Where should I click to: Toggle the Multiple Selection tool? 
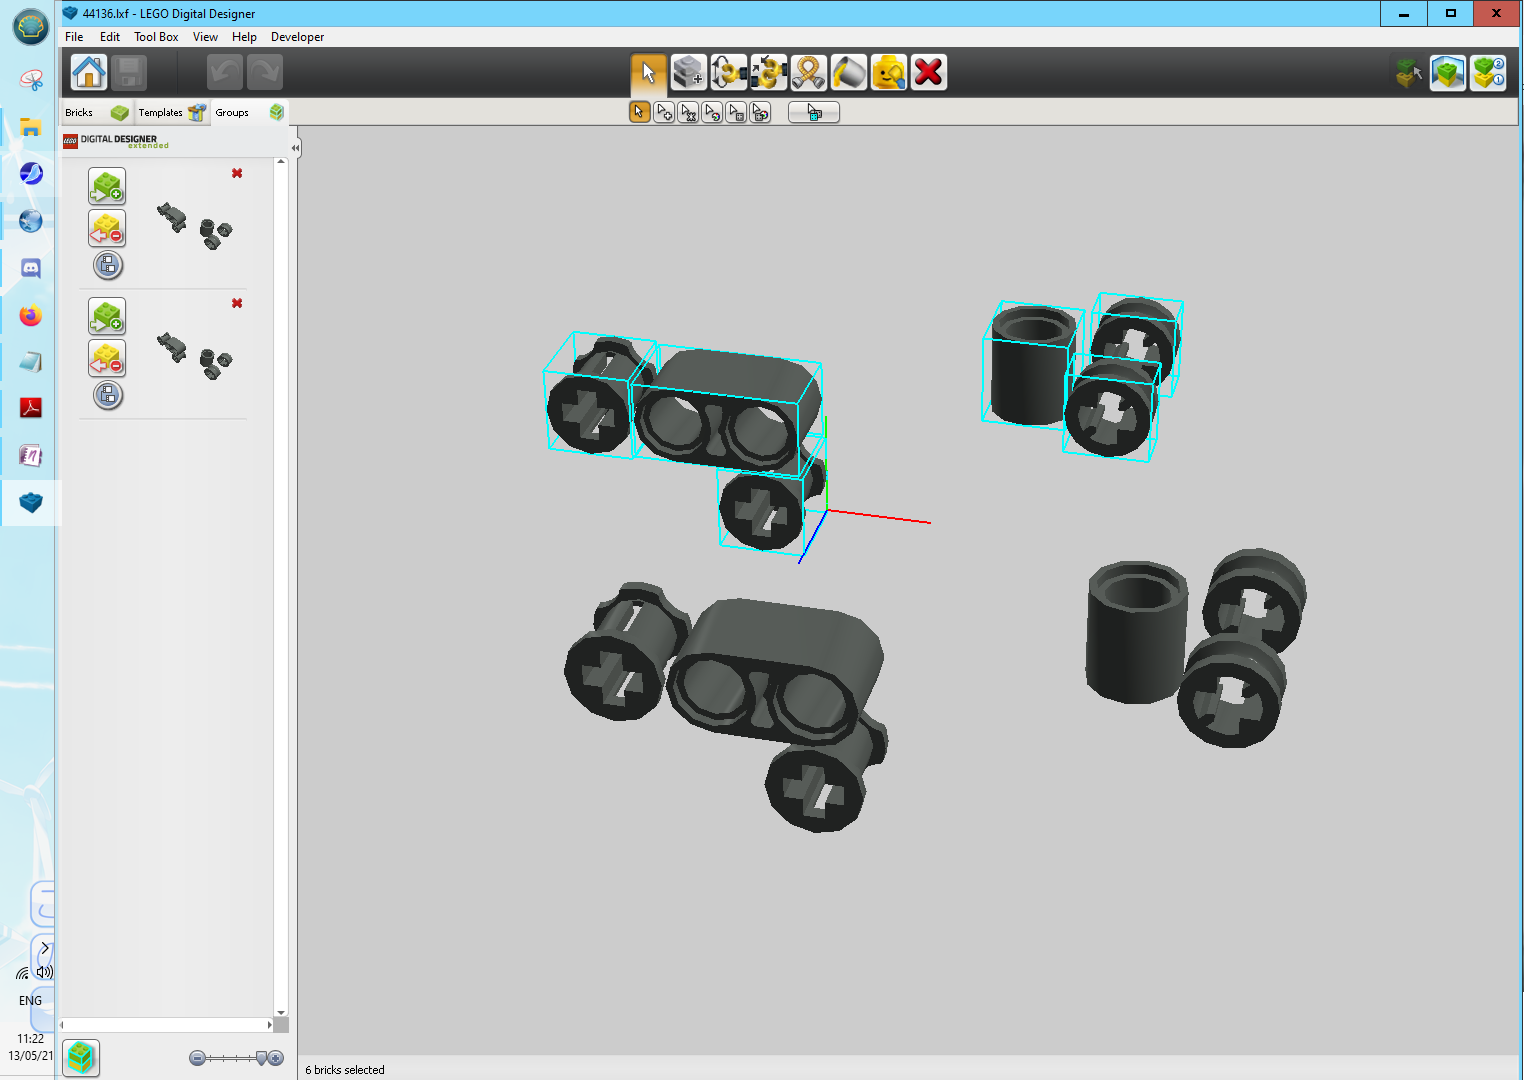664,112
